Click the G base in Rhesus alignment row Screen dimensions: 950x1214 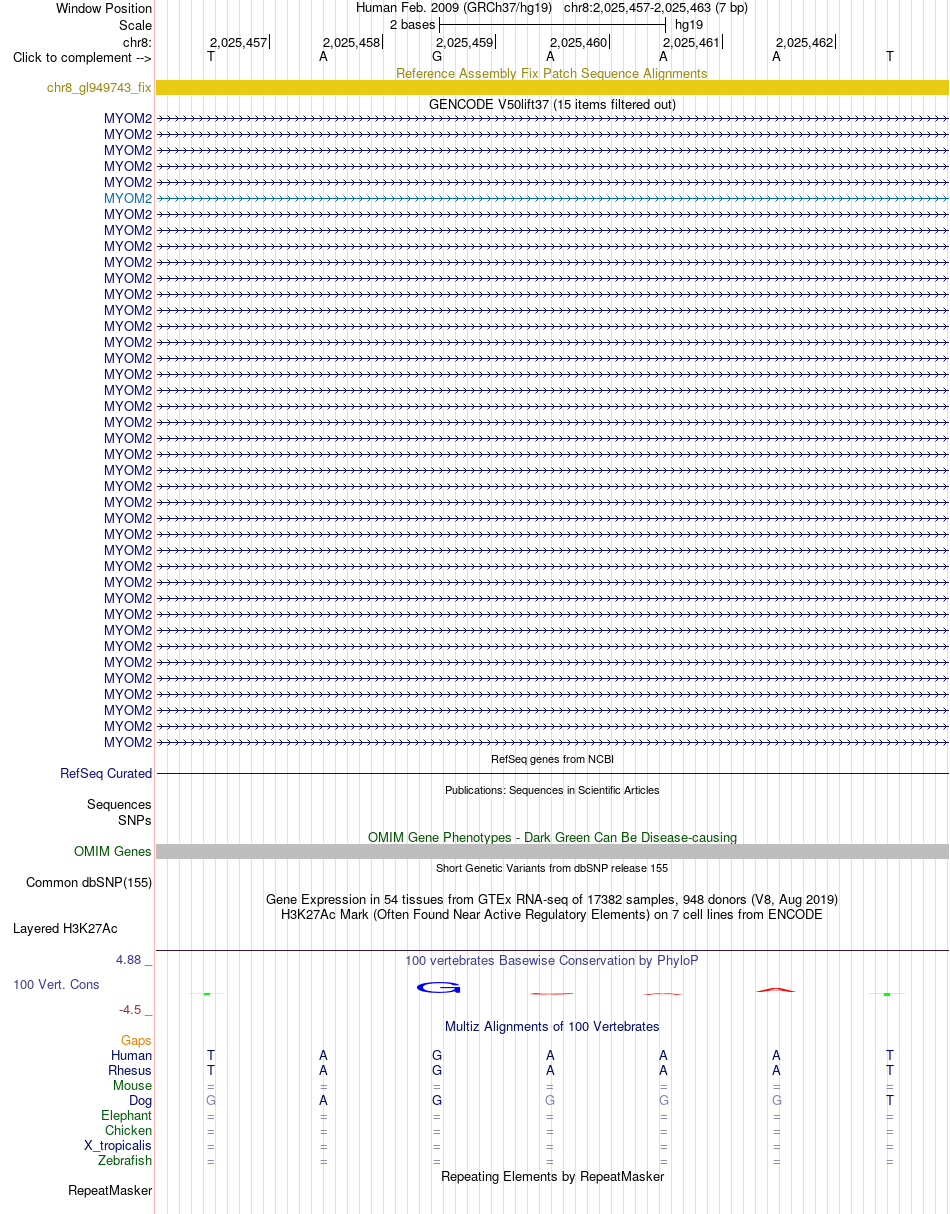pyautogui.click(x=437, y=1070)
